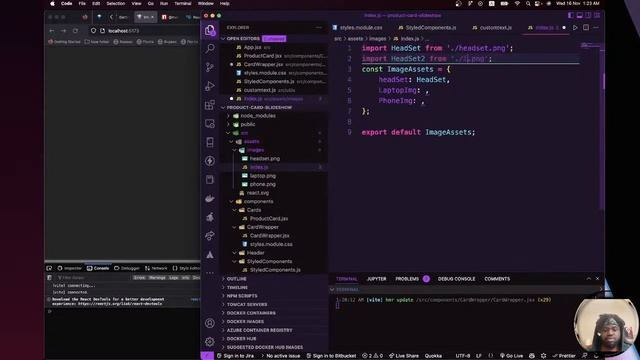Open laptop.png in the file tree

tap(262, 176)
